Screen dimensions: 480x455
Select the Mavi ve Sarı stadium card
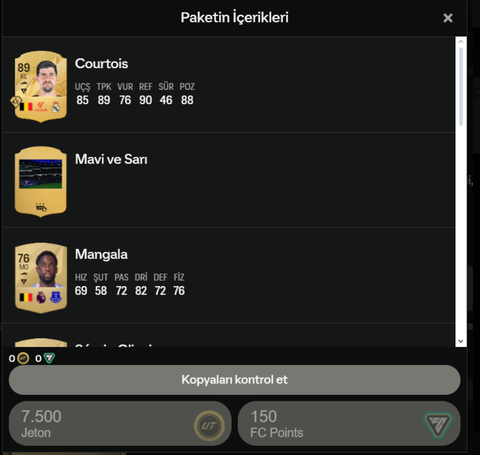pos(41,182)
